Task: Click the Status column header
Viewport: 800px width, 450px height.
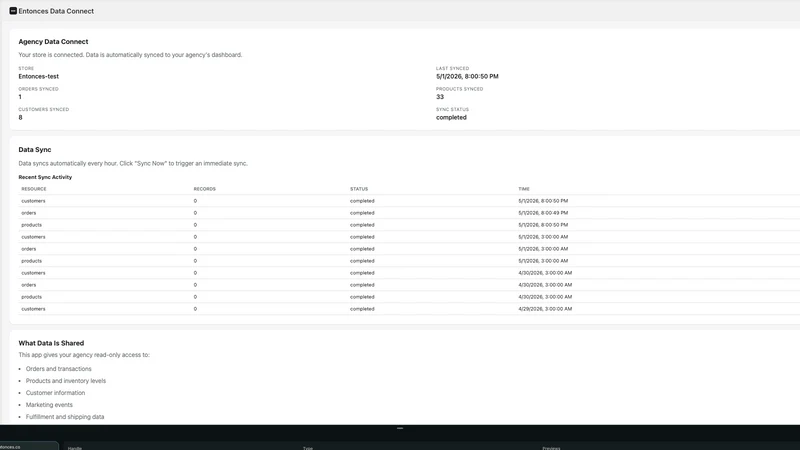Action: point(359,189)
